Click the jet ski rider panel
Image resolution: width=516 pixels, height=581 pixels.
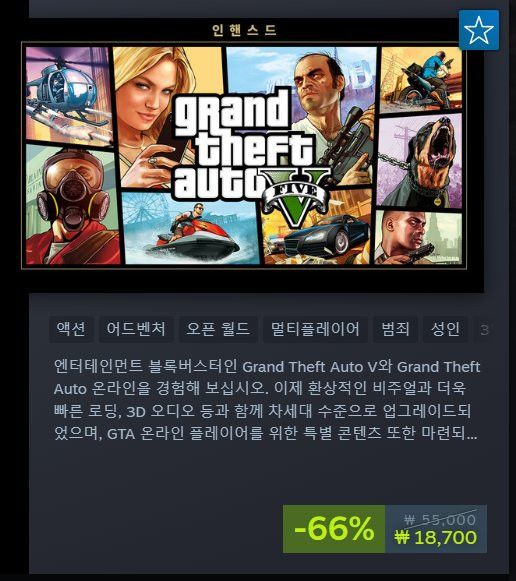(191, 228)
